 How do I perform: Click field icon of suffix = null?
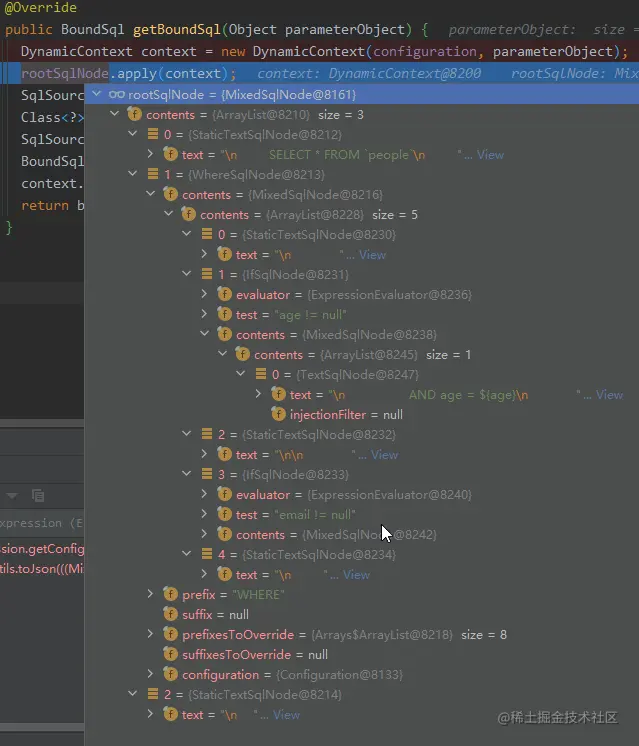coord(170,614)
